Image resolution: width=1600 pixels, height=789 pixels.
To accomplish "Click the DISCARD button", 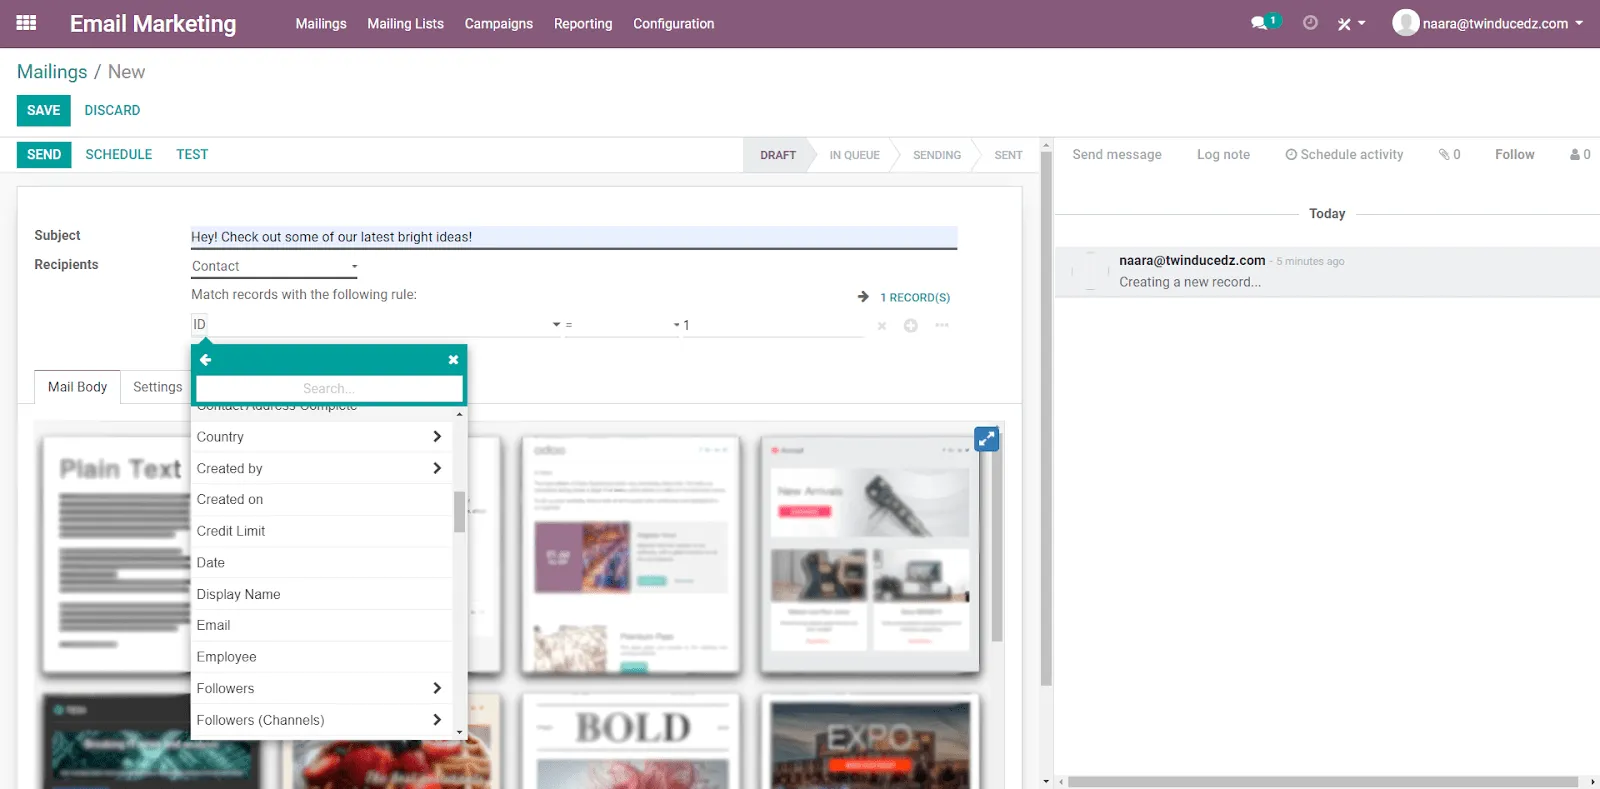I will (x=112, y=110).
